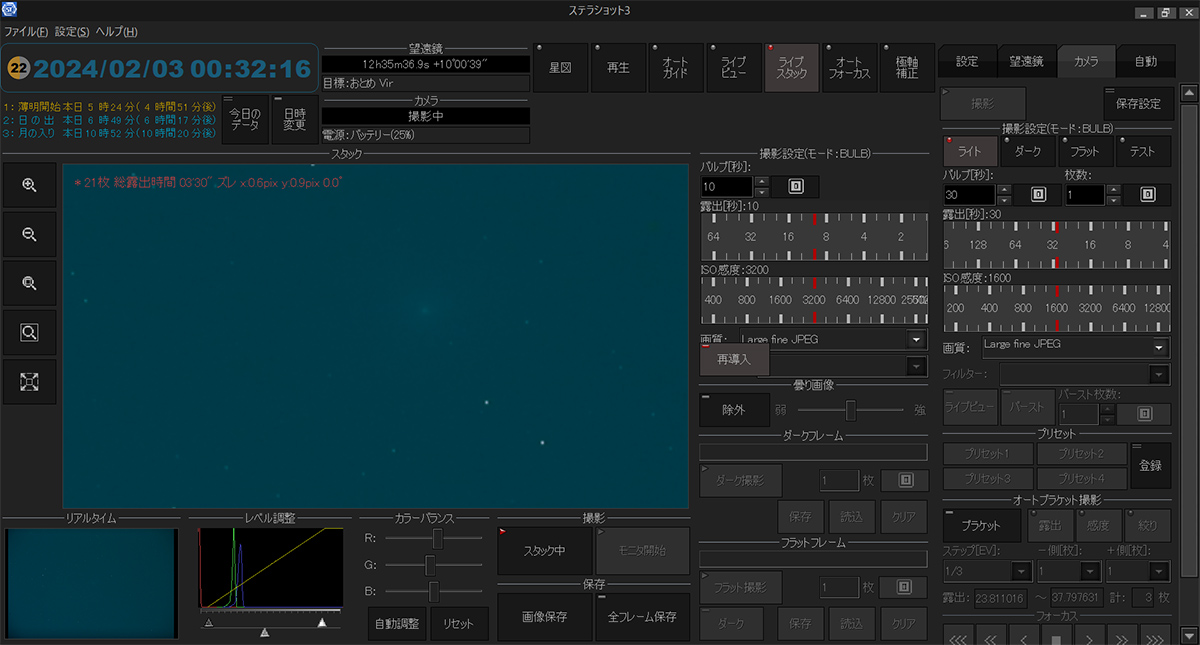1200x645 pixels.
Task: Select the ダーク frame type
Action: pos(1028,151)
